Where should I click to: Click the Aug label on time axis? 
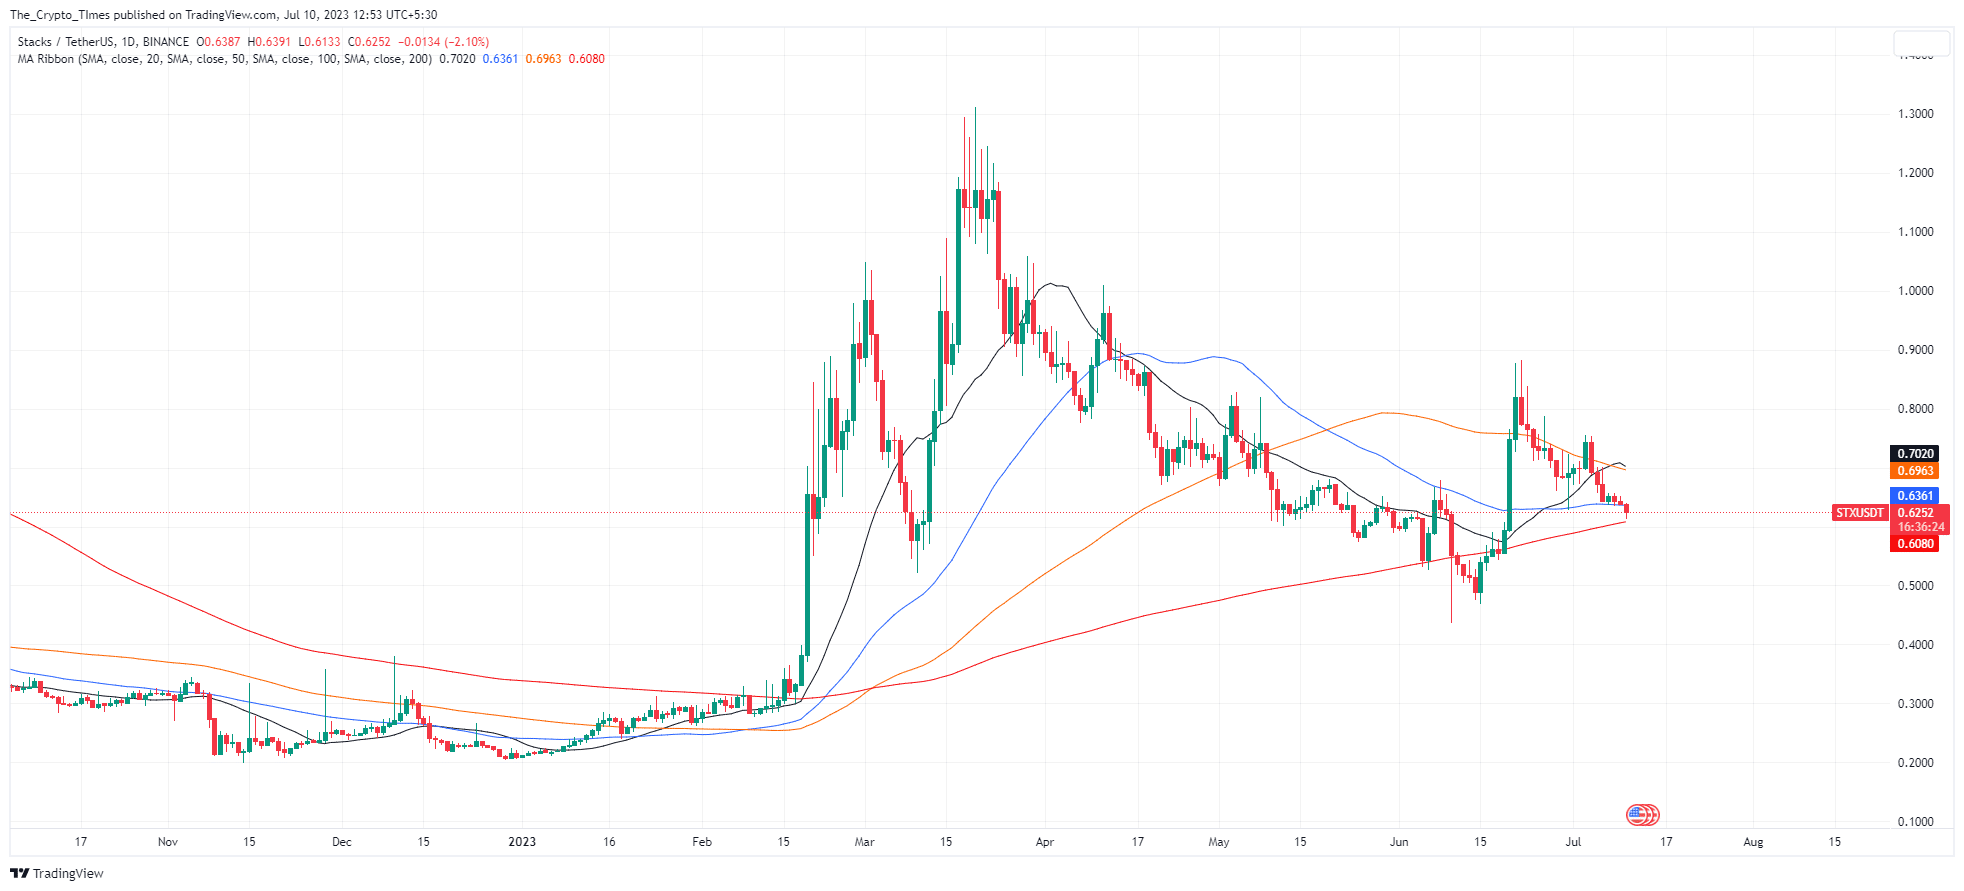click(1753, 842)
